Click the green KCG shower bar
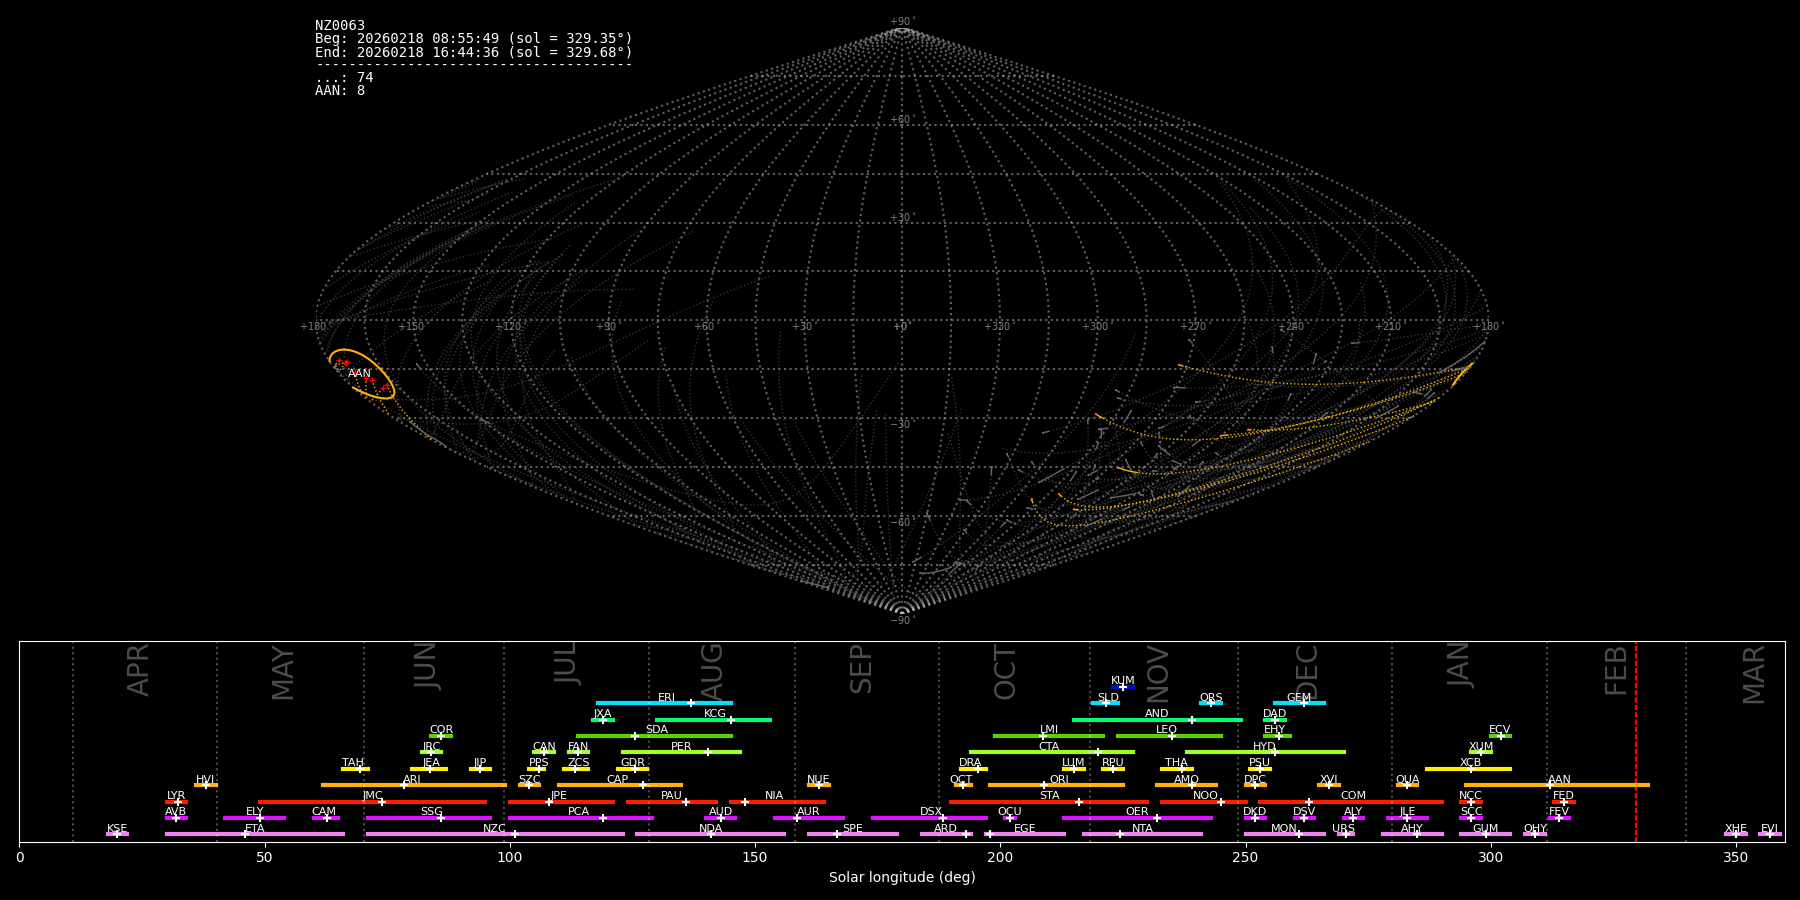Screen dimensions: 1800x900 coord(713,720)
